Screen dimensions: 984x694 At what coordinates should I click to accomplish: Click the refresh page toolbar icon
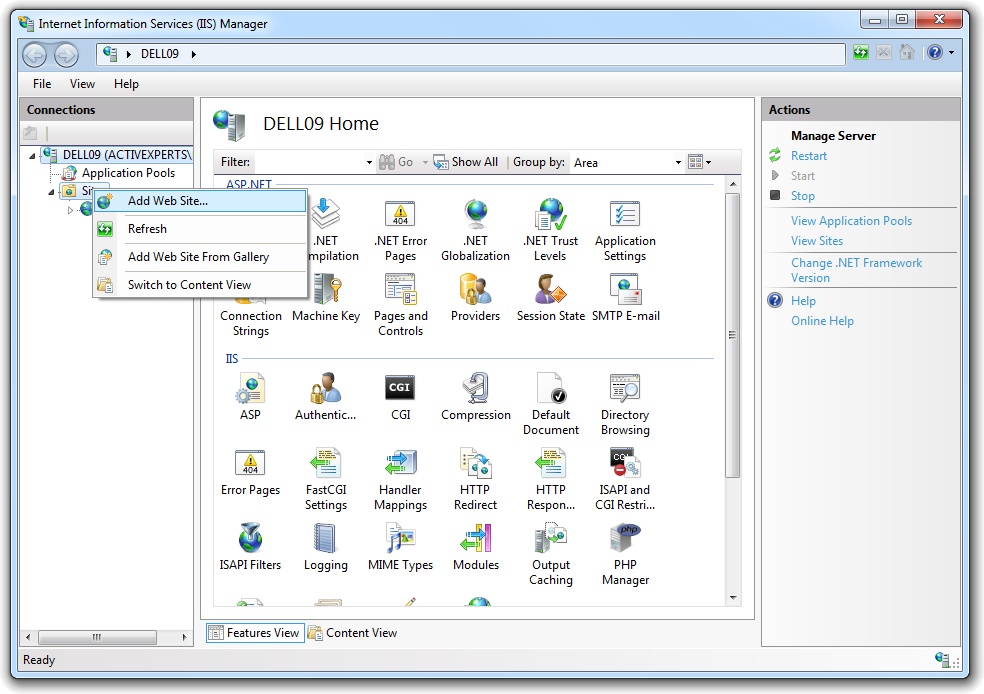(860, 53)
